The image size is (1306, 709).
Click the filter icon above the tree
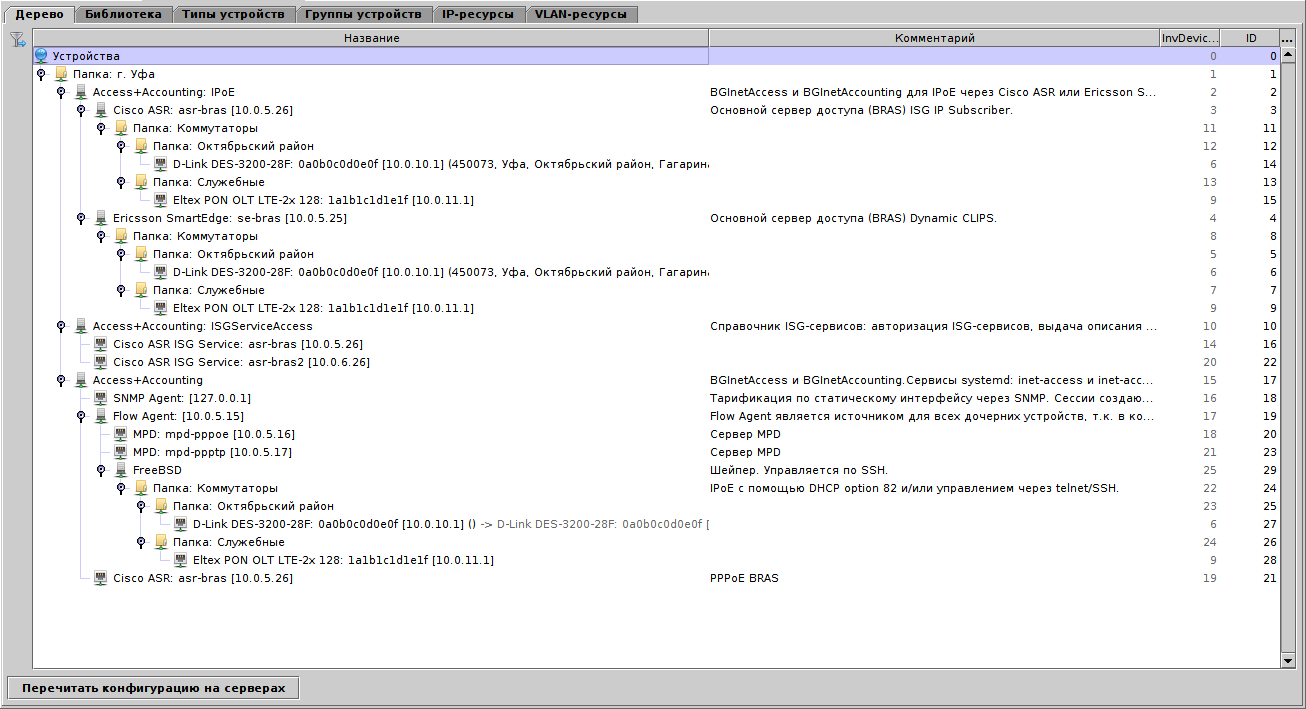15,40
